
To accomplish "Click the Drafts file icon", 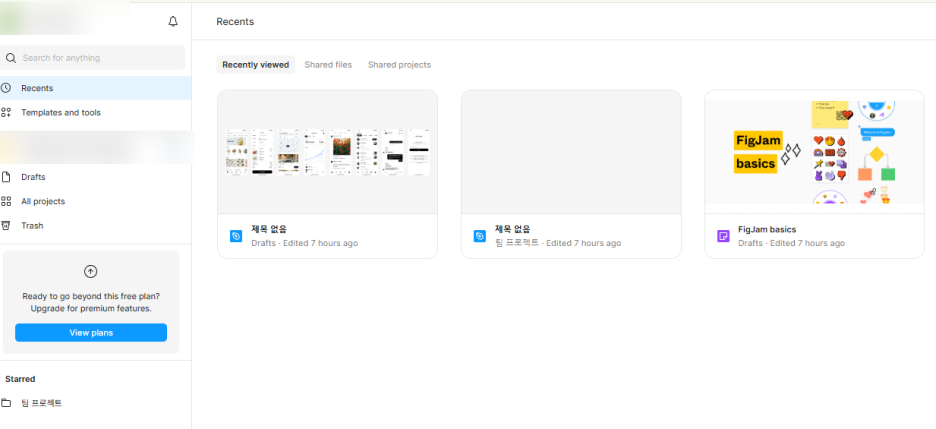I will 6,177.
